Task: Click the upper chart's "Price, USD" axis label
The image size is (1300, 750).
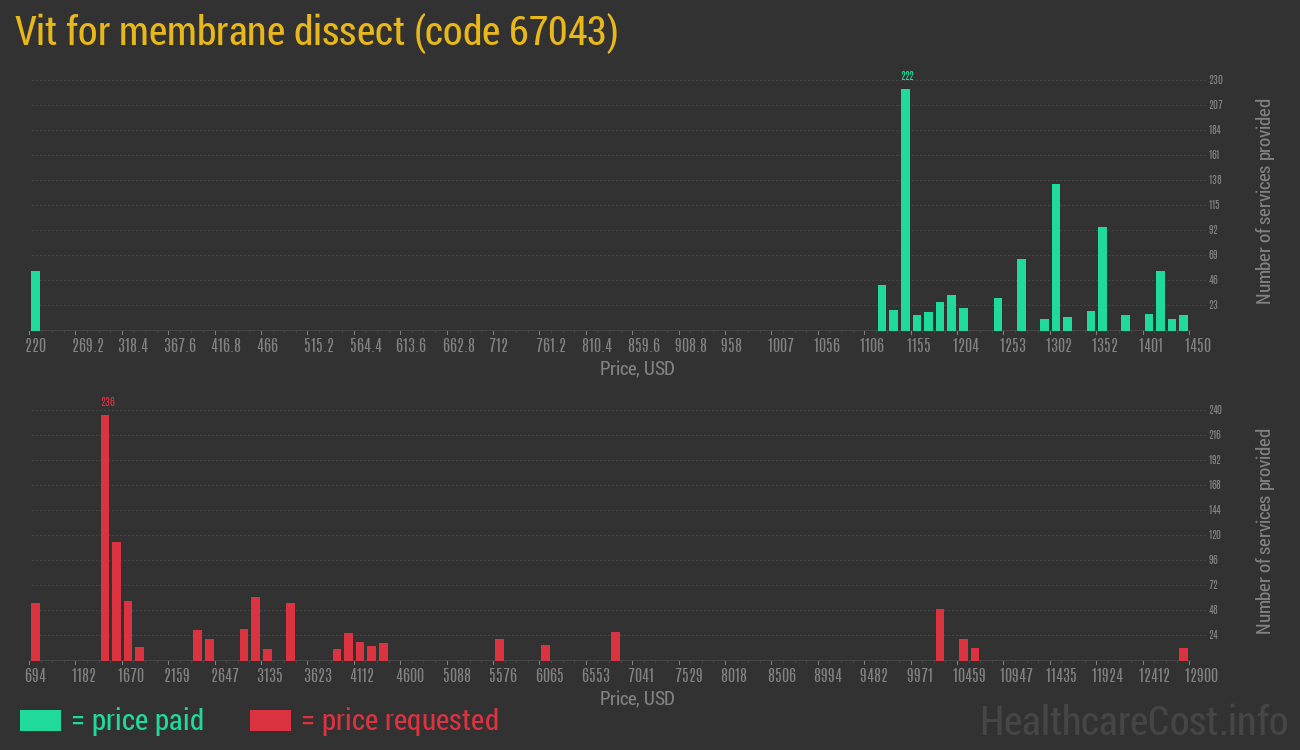Action: click(637, 368)
